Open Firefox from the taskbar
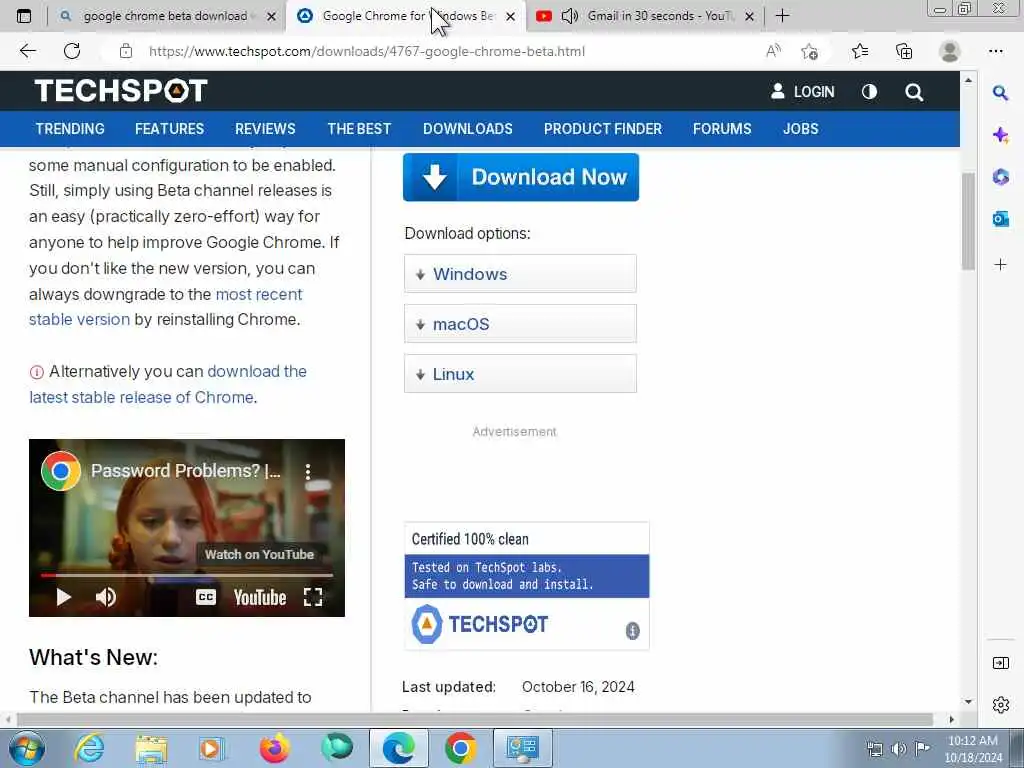Viewport: 1024px width, 768px height. pyautogui.click(x=275, y=748)
